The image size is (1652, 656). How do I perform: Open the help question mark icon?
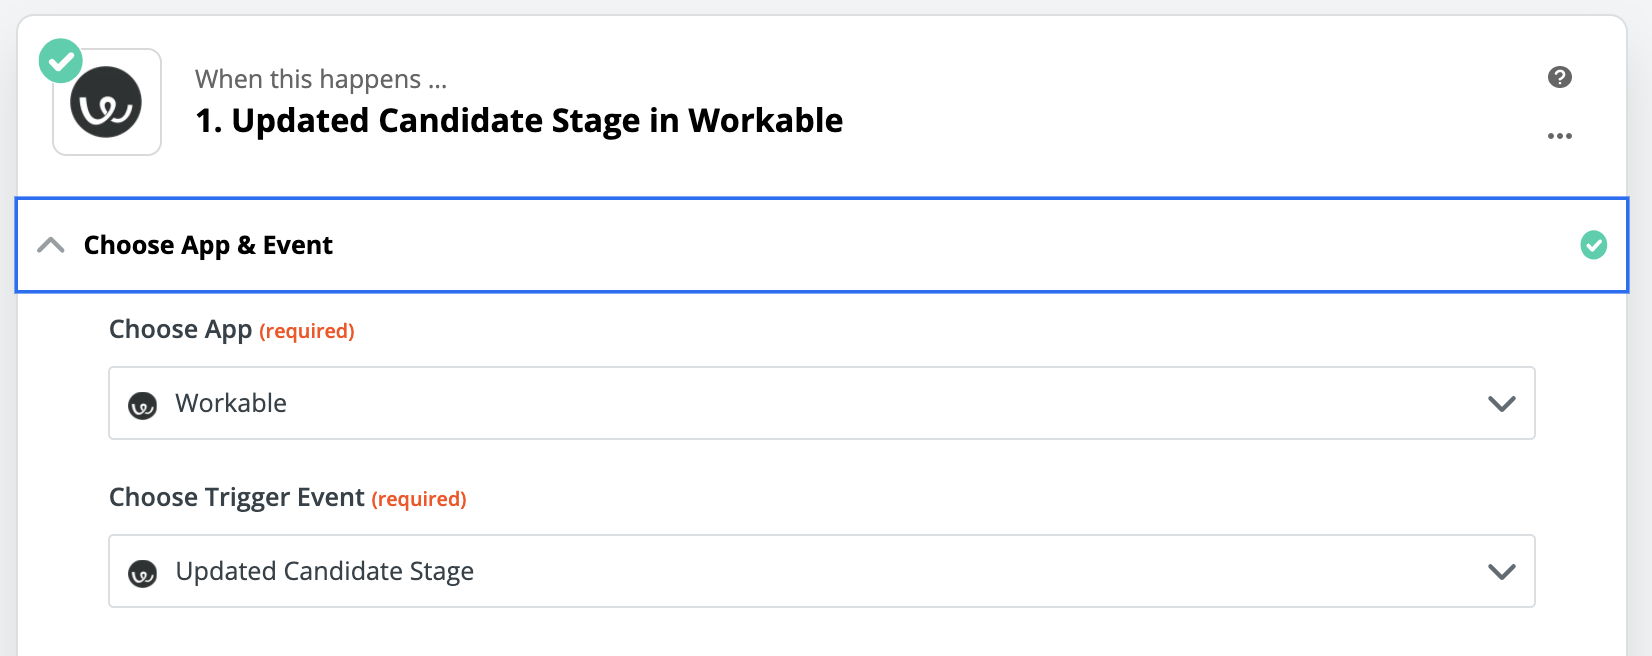point(1560,76)
